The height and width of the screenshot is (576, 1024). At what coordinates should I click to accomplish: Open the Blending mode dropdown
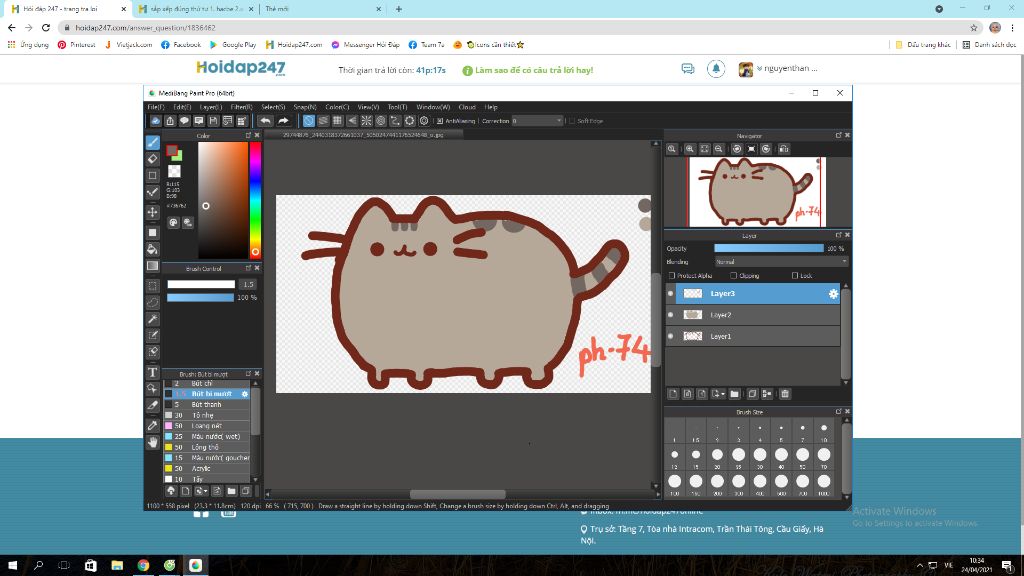pos(781,262)
